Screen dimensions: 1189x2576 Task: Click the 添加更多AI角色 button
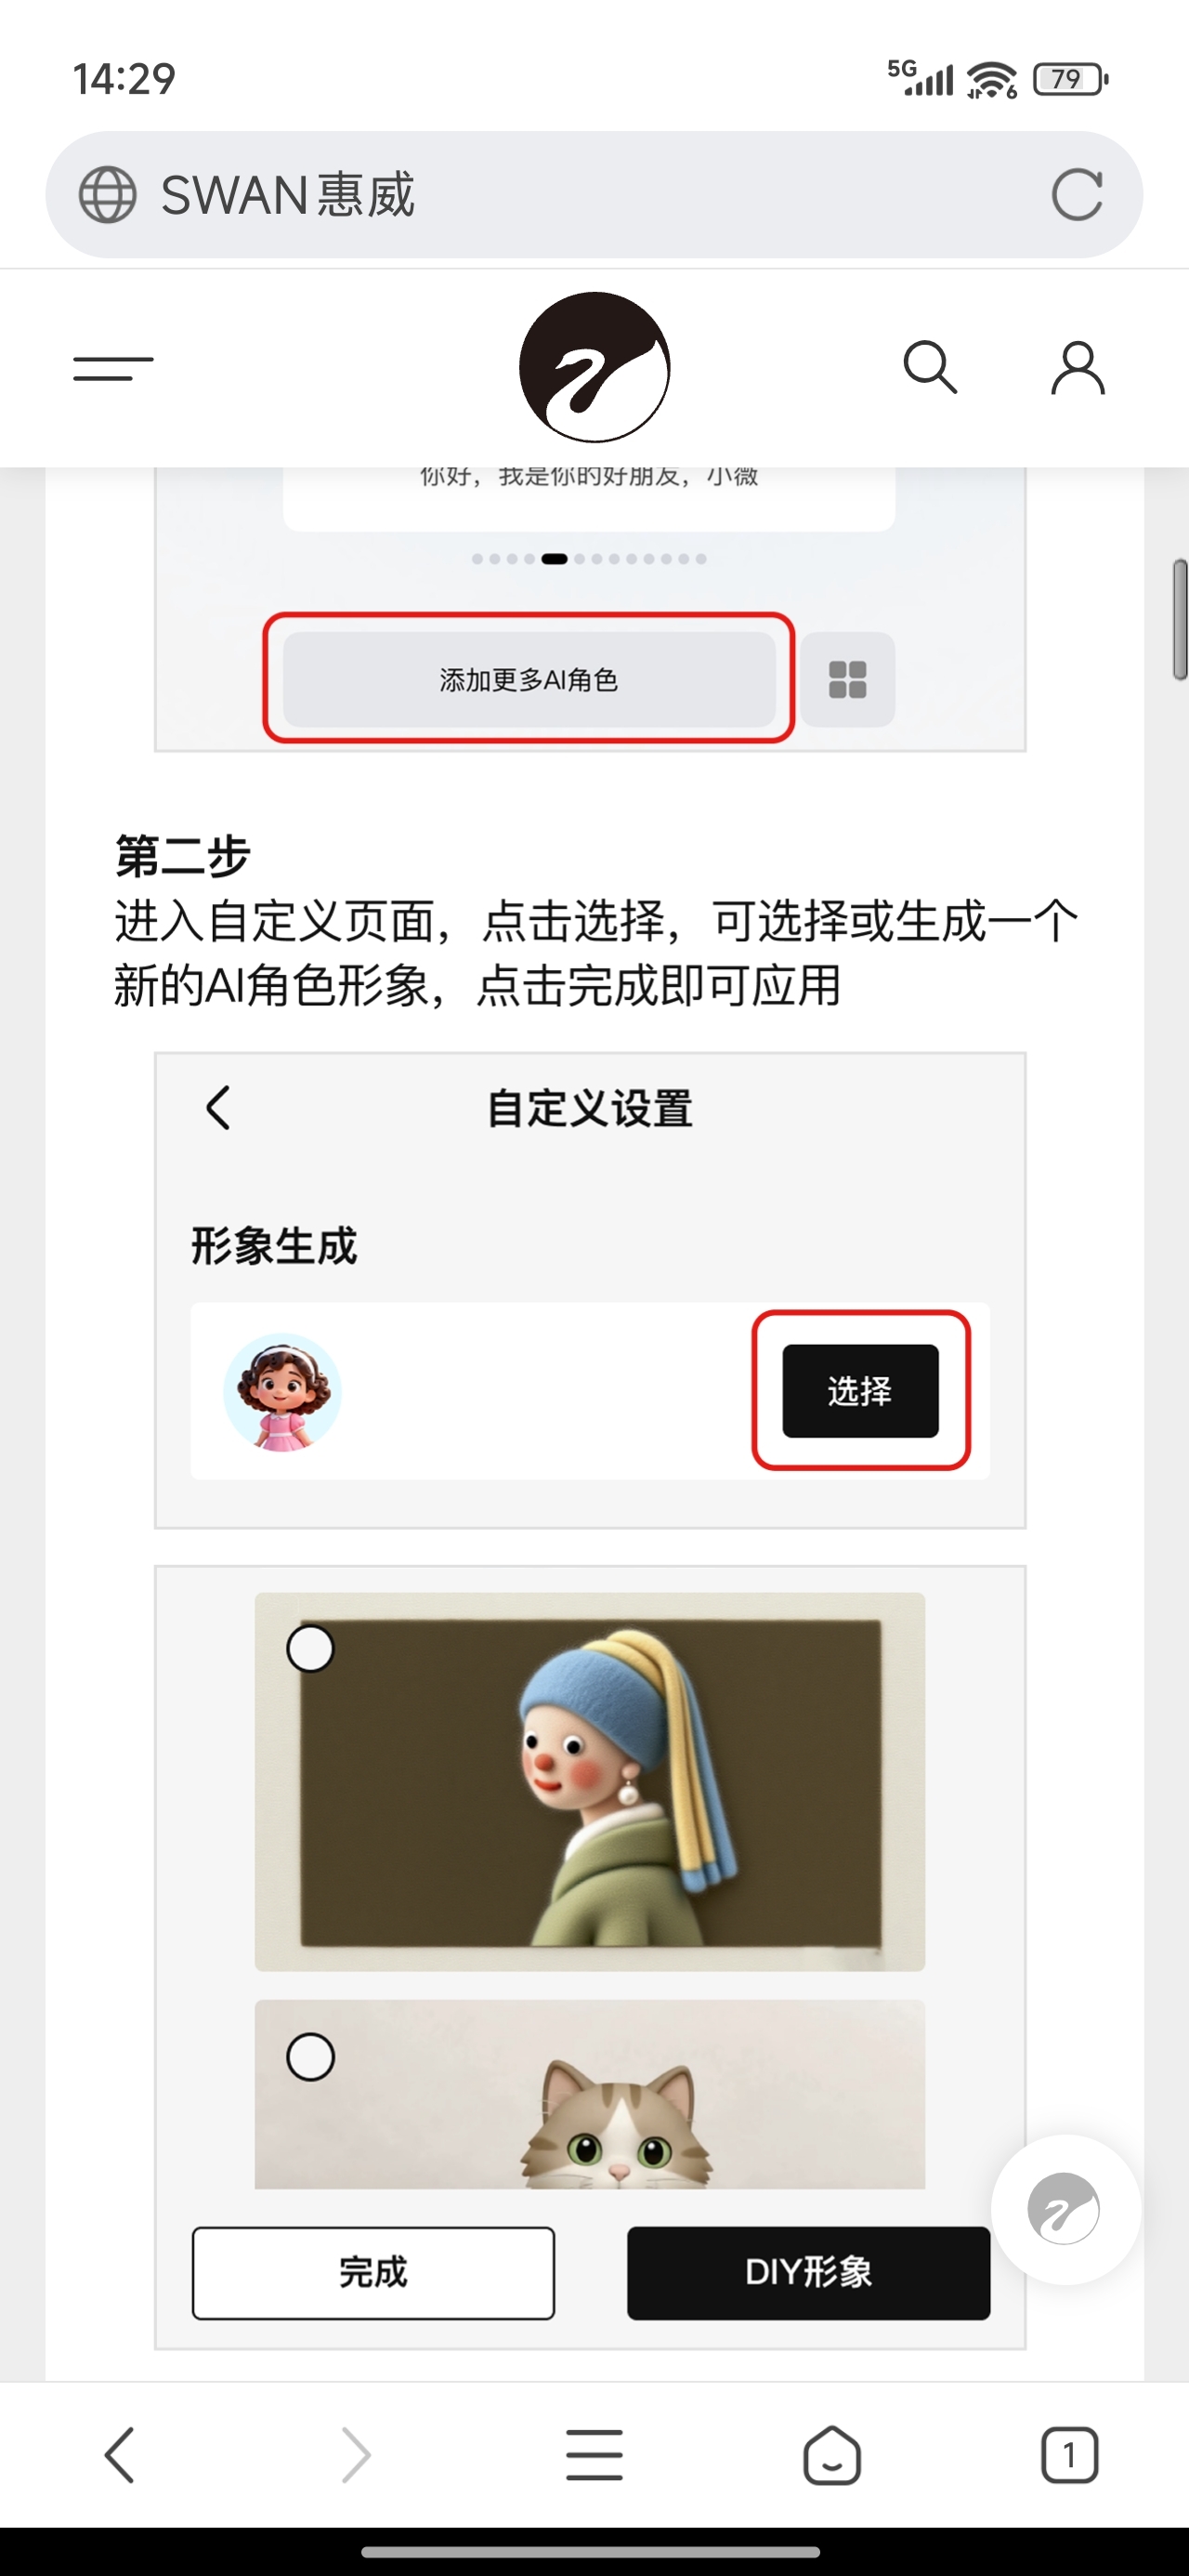pos(529,680)
